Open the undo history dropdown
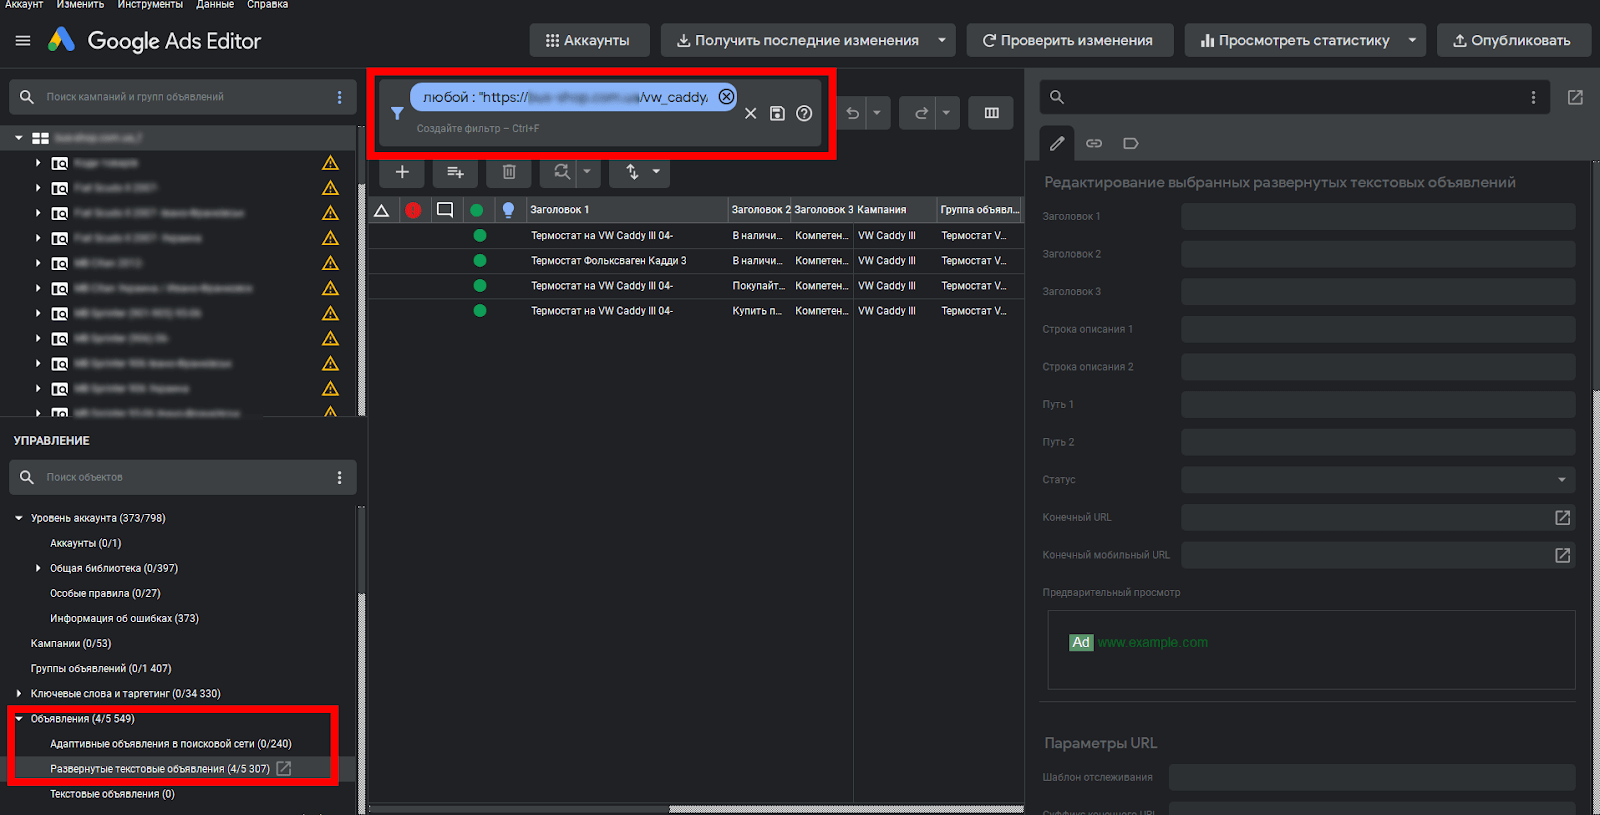Screen dimensions: 1600x815 [877, 113]
